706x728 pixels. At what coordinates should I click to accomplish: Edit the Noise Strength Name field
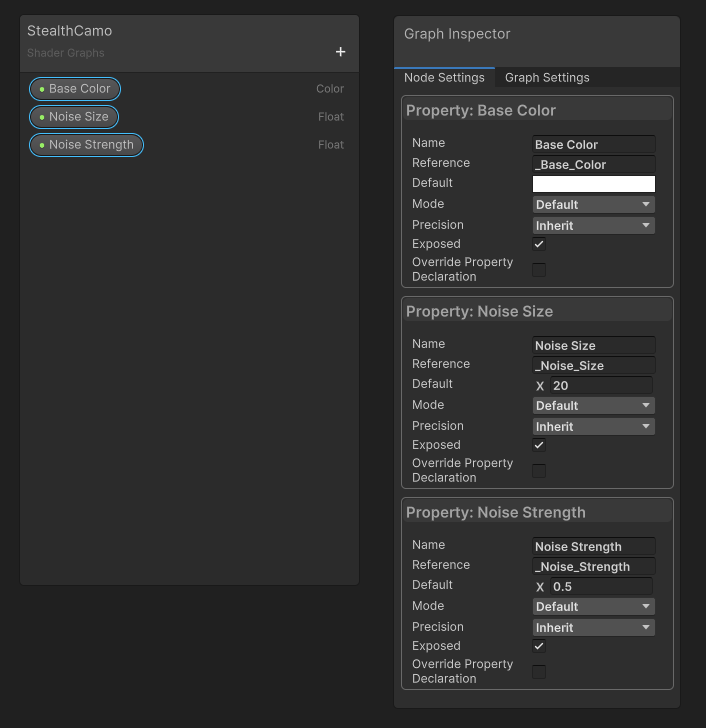point(593,547)
